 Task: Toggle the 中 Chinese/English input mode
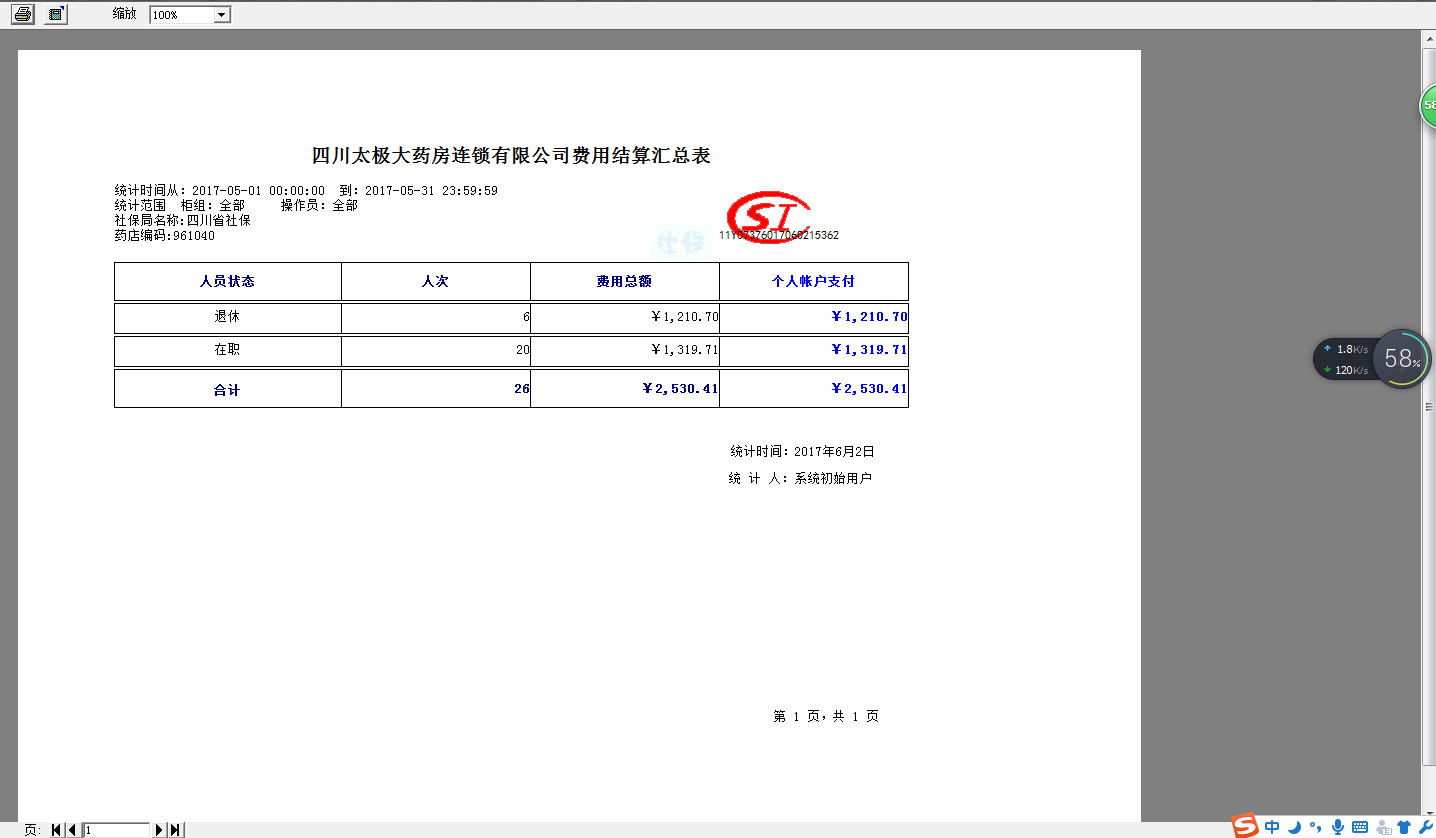point(1272,827)
